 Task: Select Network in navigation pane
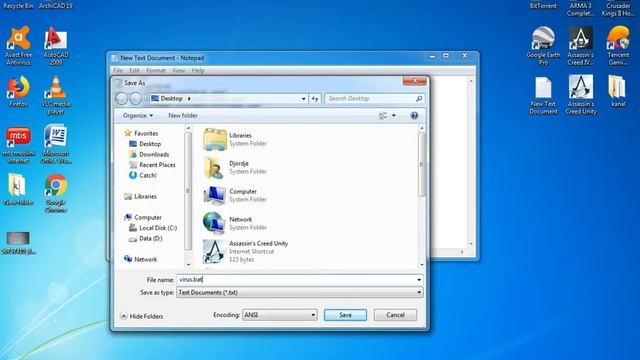[x=140, y=259]
